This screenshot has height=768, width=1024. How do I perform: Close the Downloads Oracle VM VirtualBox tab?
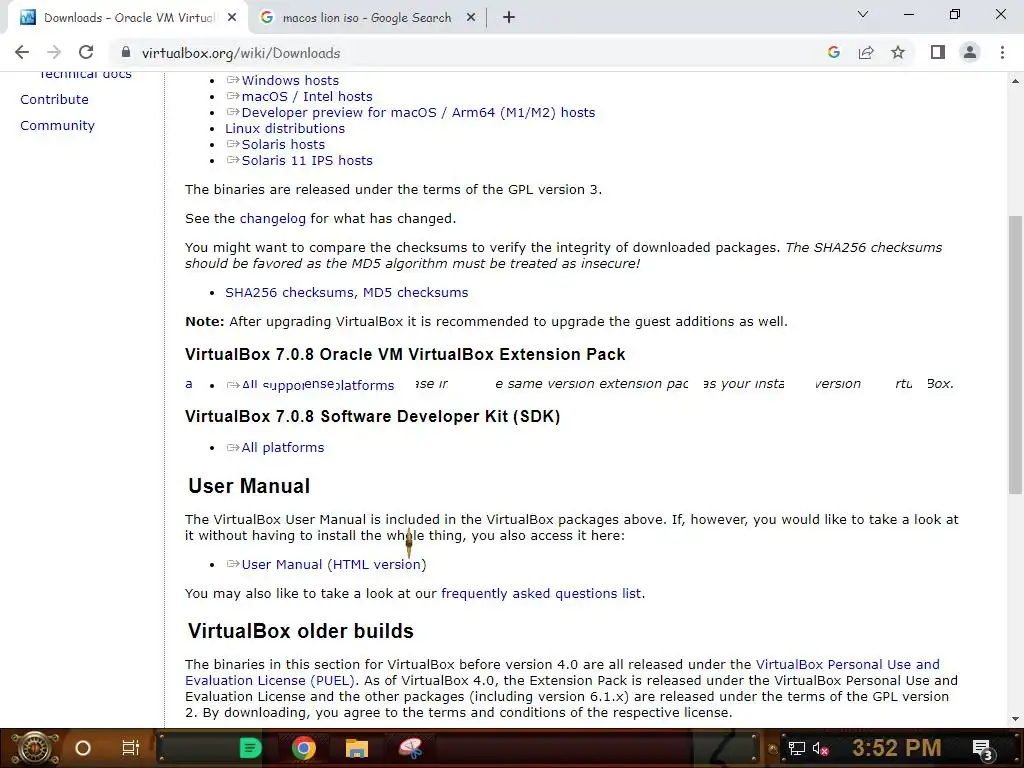tap(232, 18)
